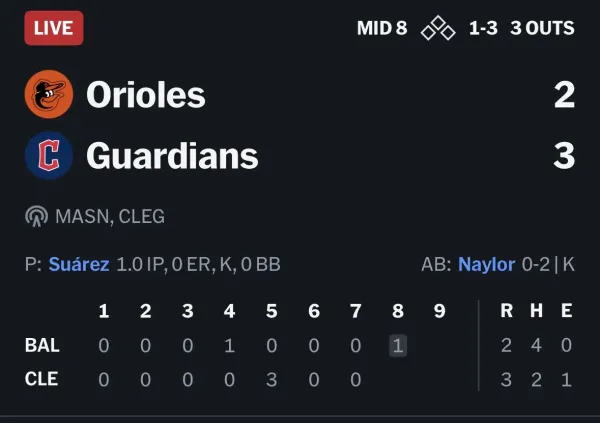Viewport: 600px width, 423px height.
Task: Click the base runners diamond icon
Action: (438, 28)
